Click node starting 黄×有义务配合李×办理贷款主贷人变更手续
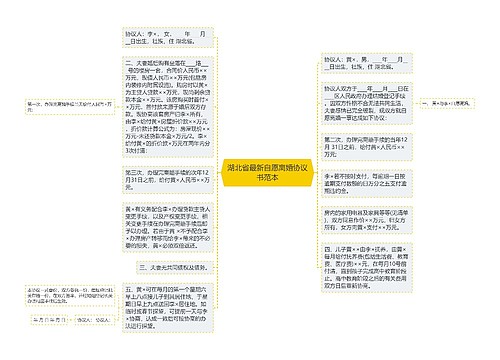500x360 pixels. [x=168, y=227]
